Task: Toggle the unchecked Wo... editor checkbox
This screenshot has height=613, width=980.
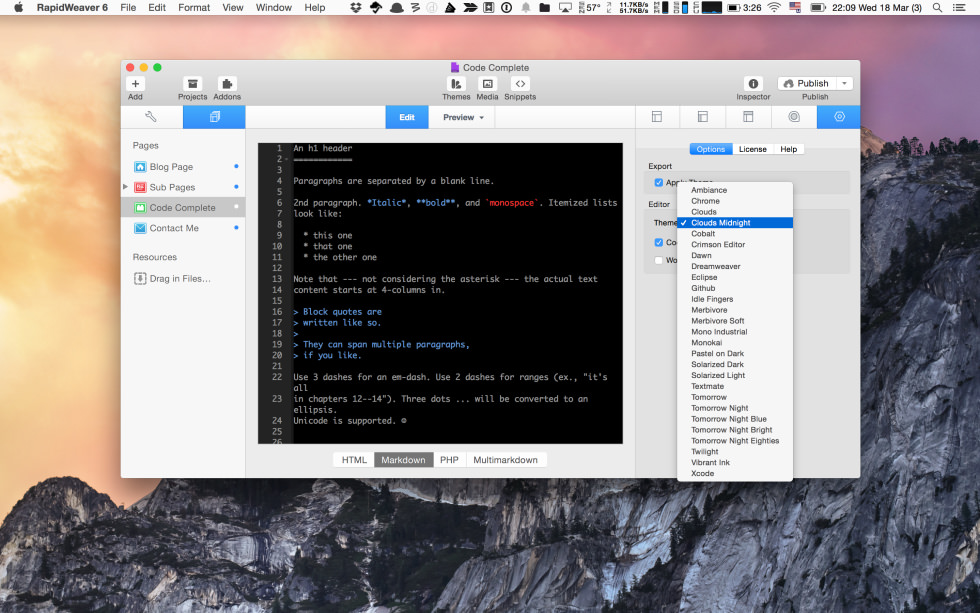Action: point(658,260)
